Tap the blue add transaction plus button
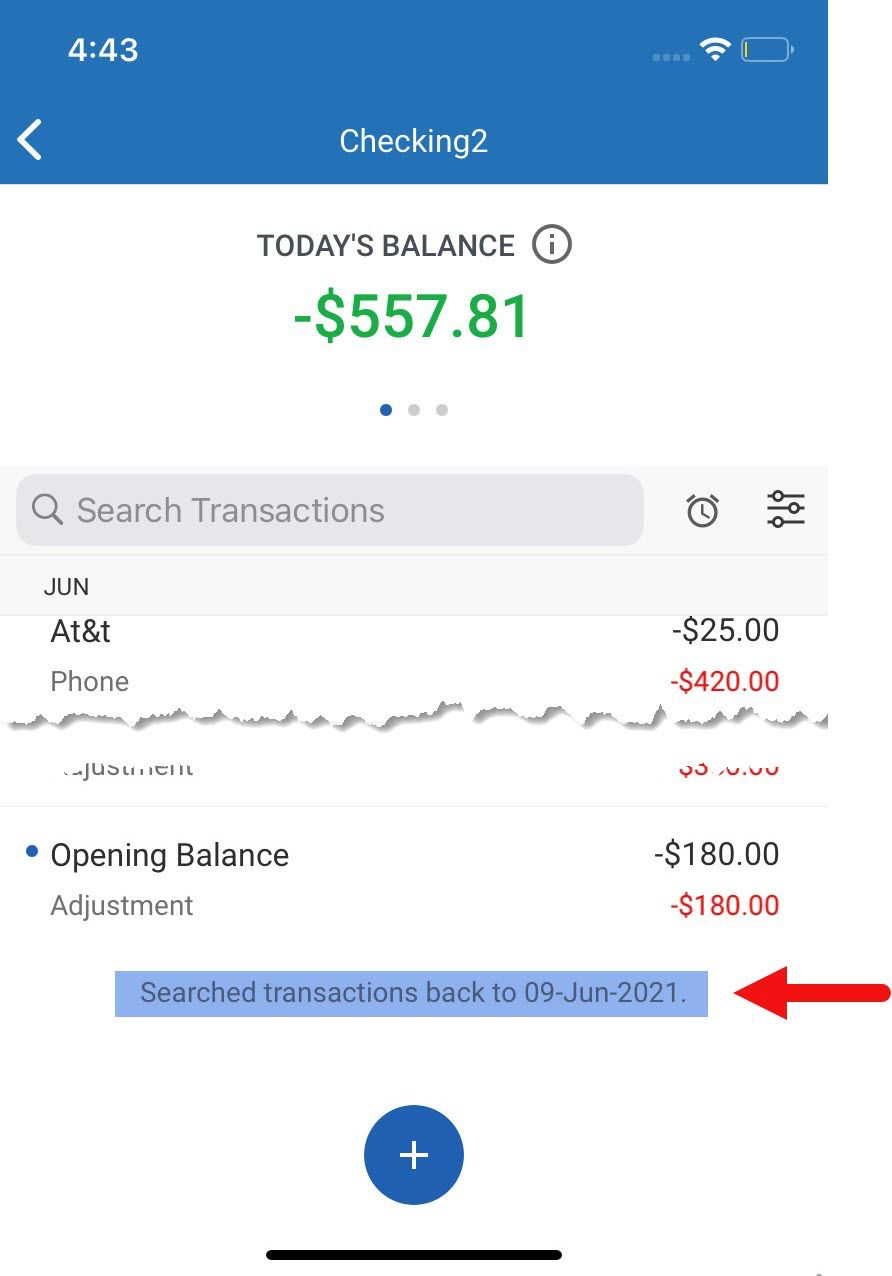892x1276 pixels. point(413,1155)
